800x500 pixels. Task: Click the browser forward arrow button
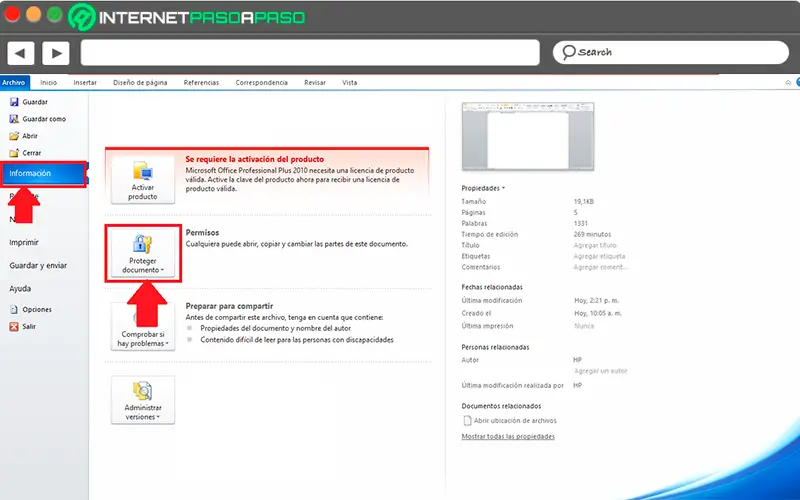point(56,53)
